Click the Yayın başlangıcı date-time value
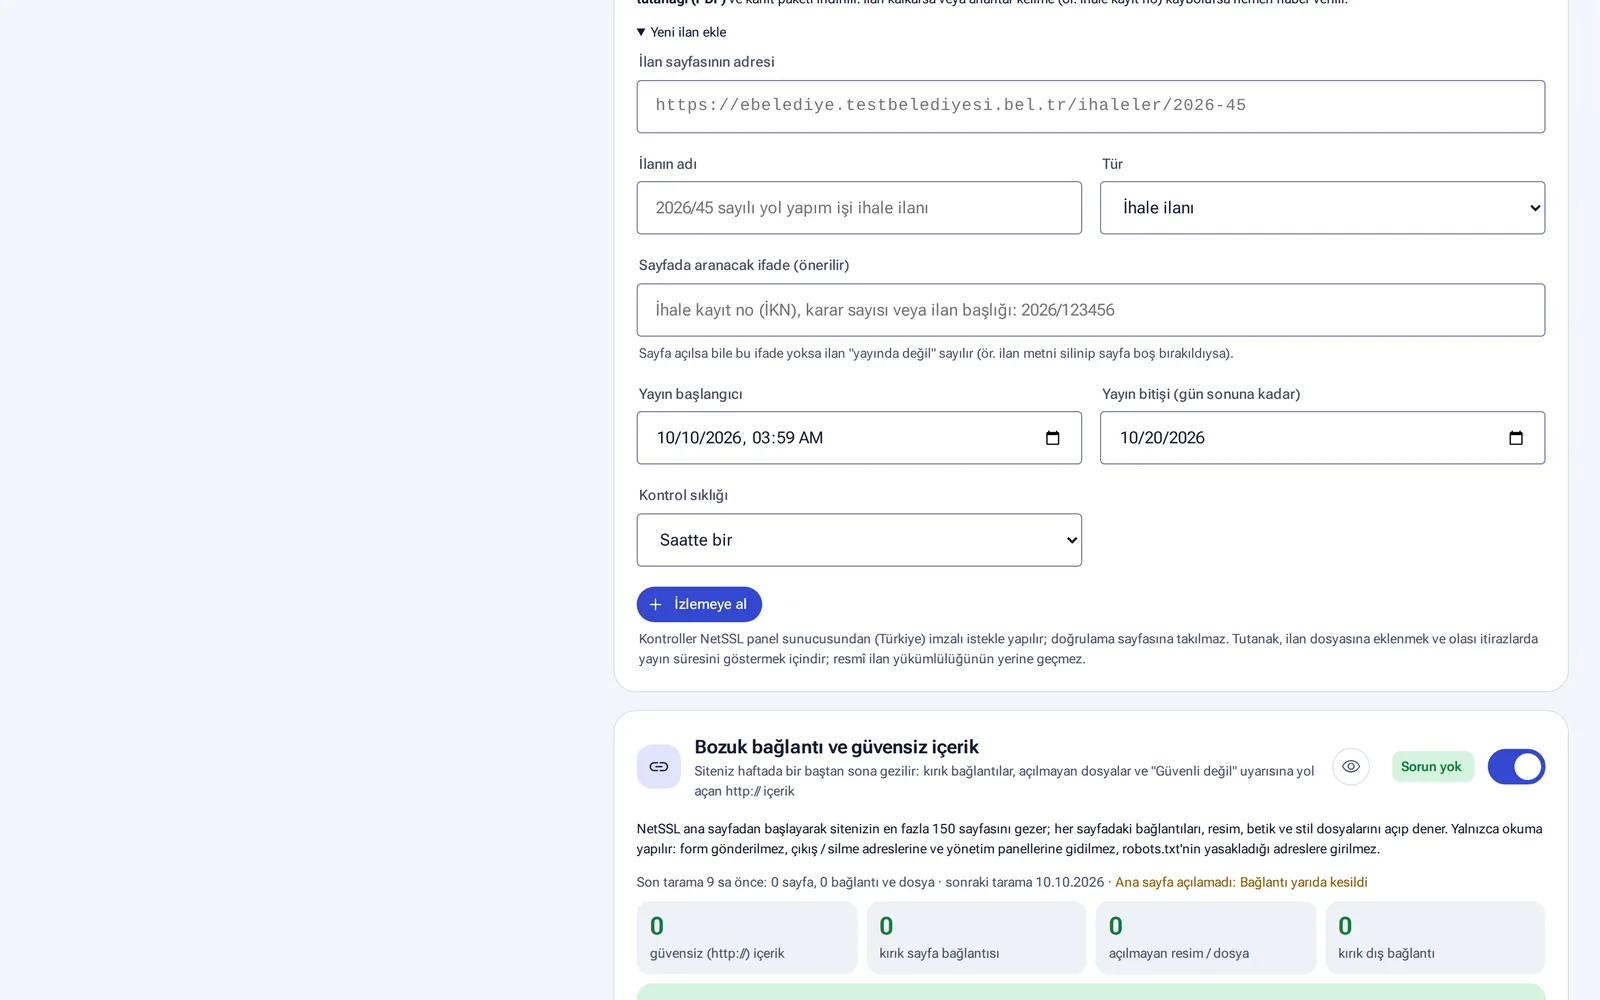Image resolution: width=1600 pixels, height=1000 pixels. coord(740,438)
